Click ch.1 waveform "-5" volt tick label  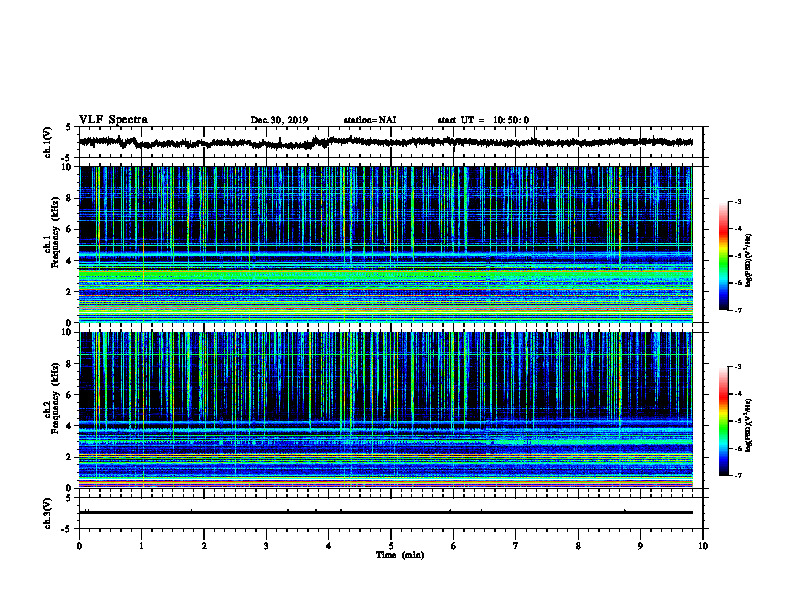(67, 158)
